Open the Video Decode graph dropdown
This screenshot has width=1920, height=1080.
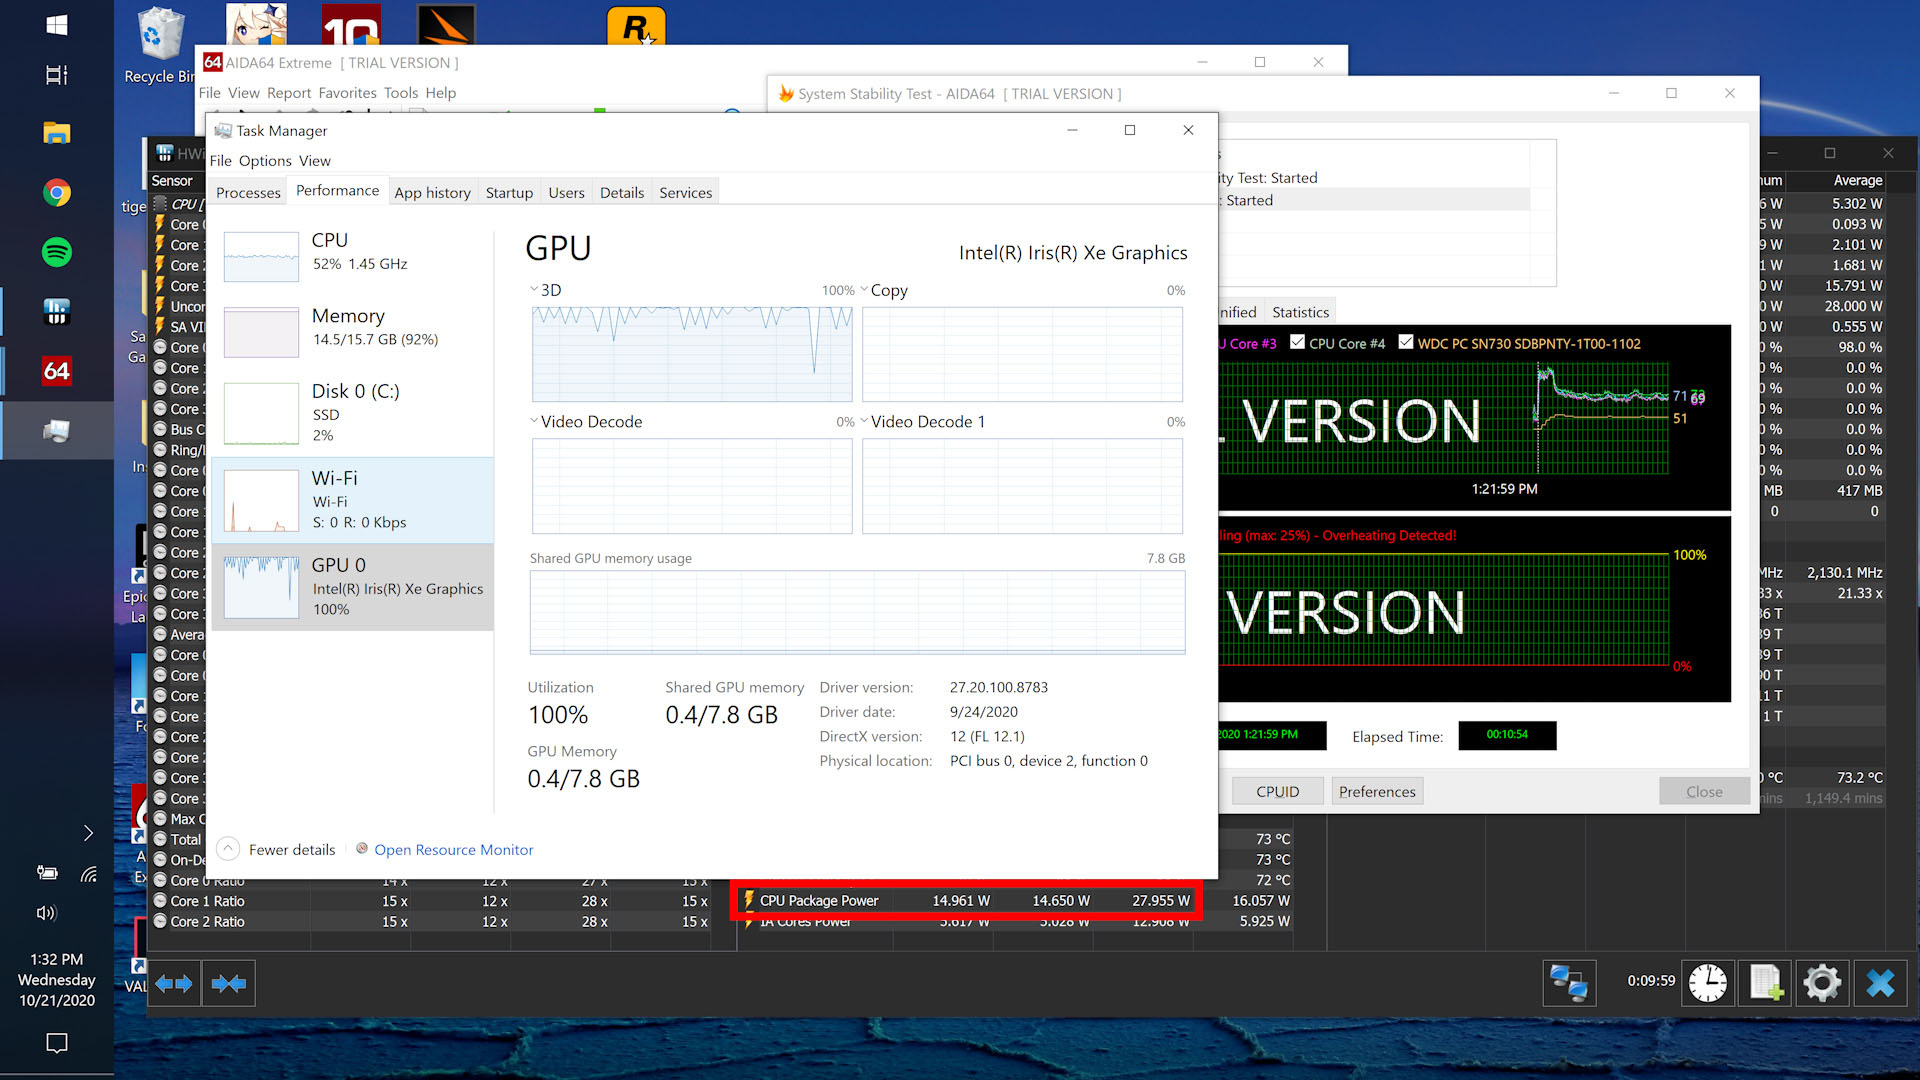(x=534, y=421)
